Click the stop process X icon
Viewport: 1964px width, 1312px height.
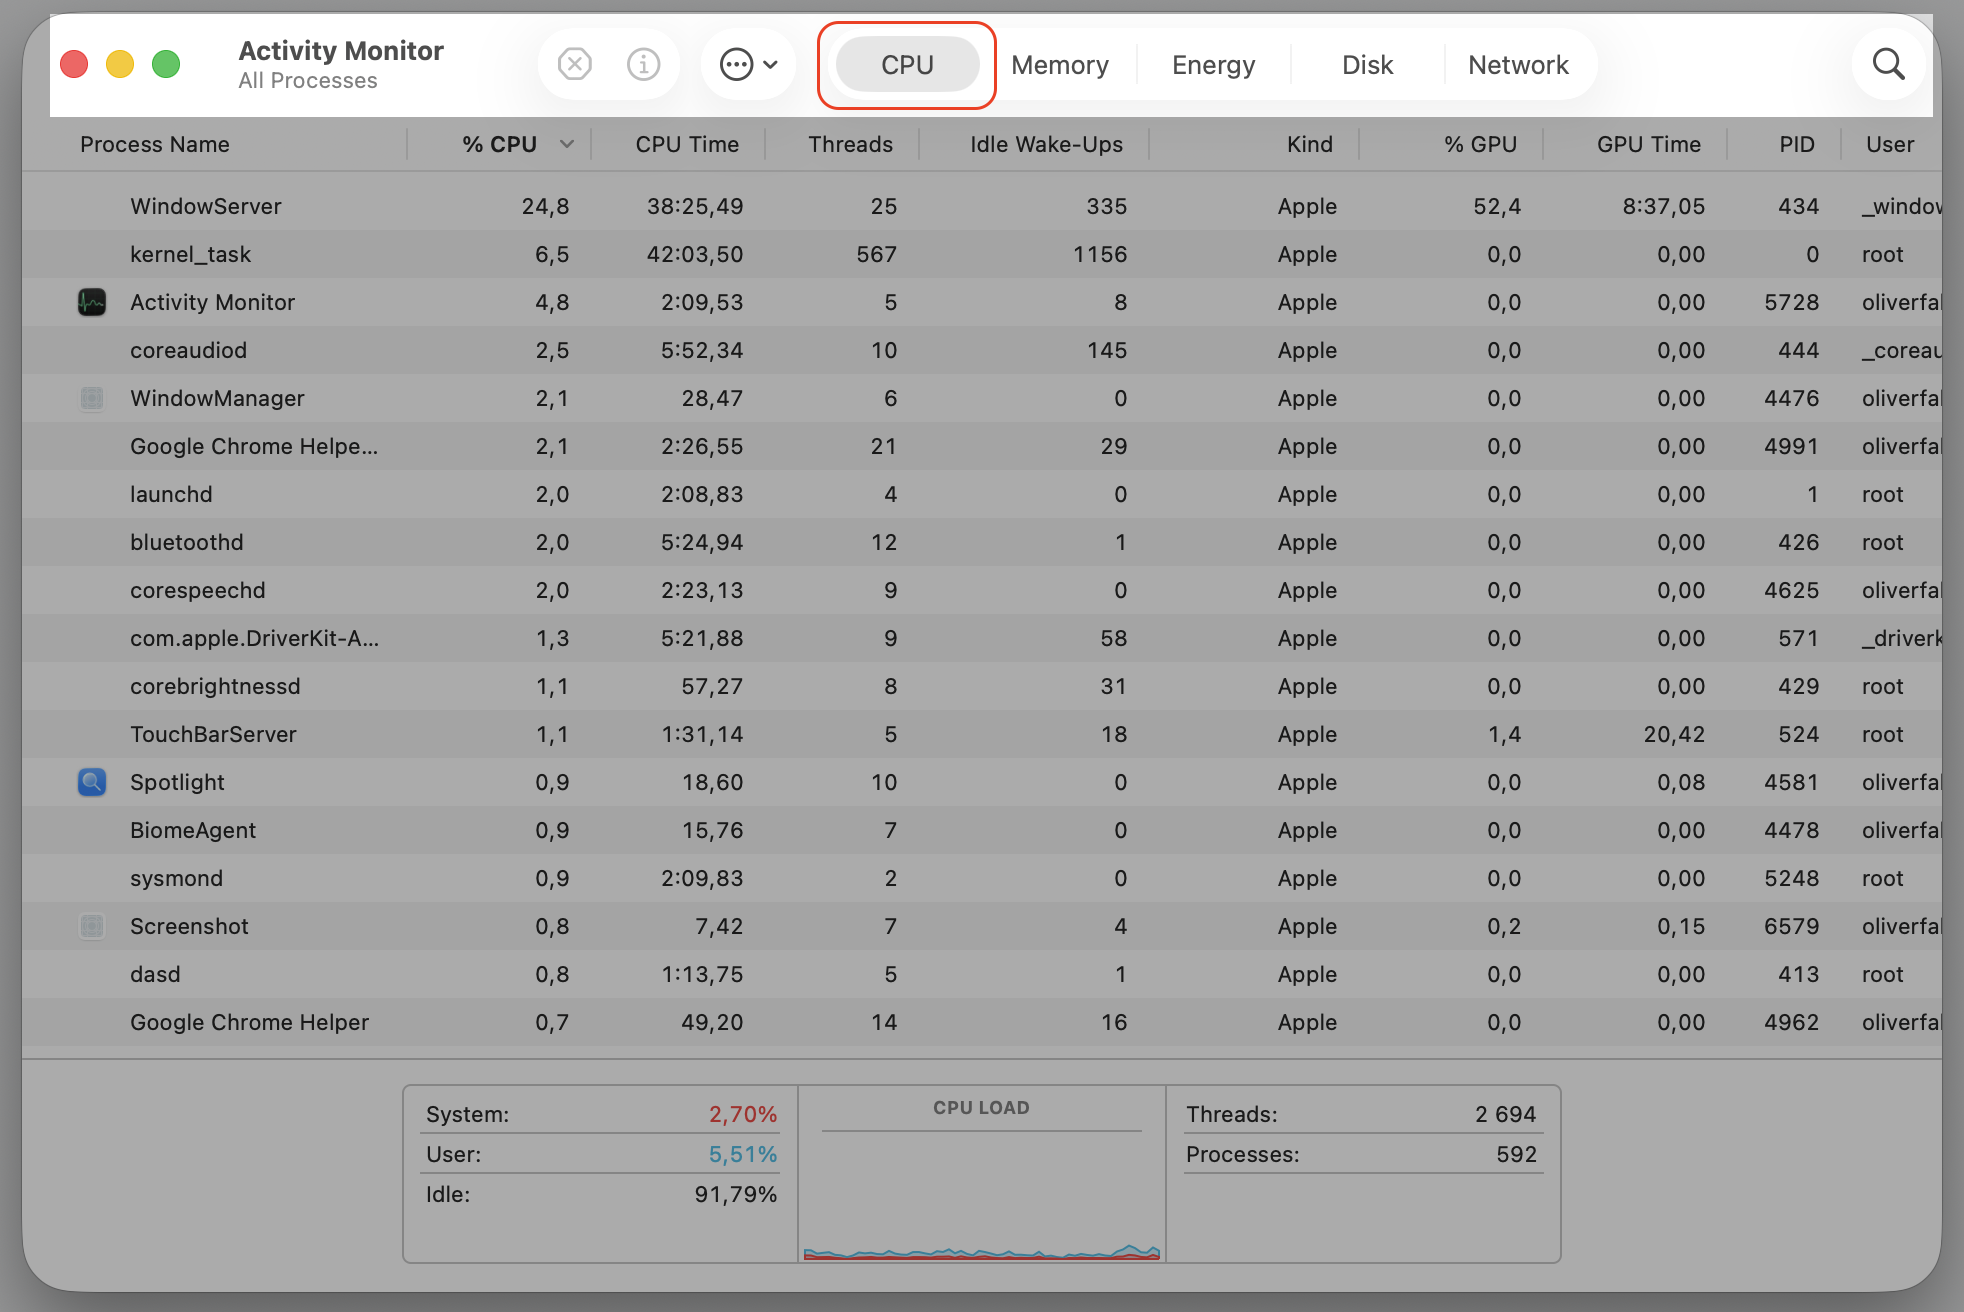coord(575,65)
